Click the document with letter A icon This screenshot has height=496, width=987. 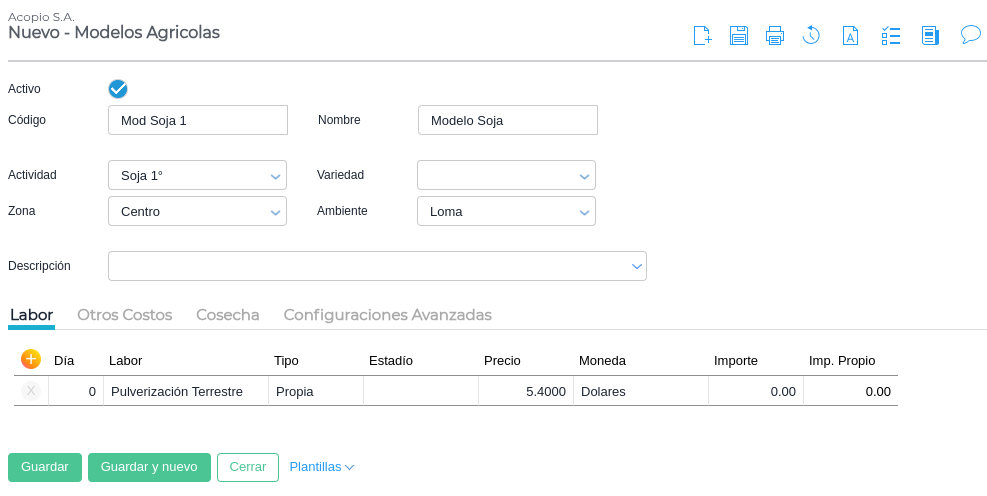point(850,36)
